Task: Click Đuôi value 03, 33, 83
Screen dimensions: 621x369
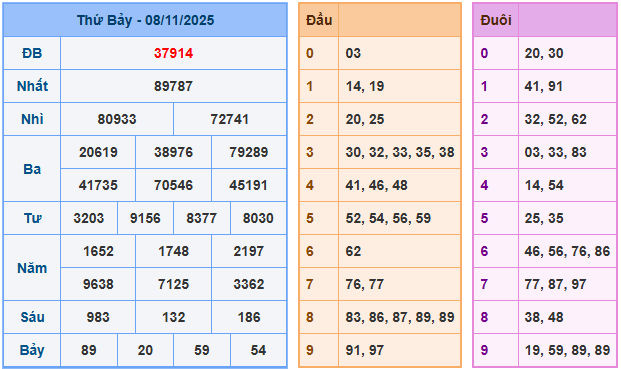Action: tap(556, 152)
